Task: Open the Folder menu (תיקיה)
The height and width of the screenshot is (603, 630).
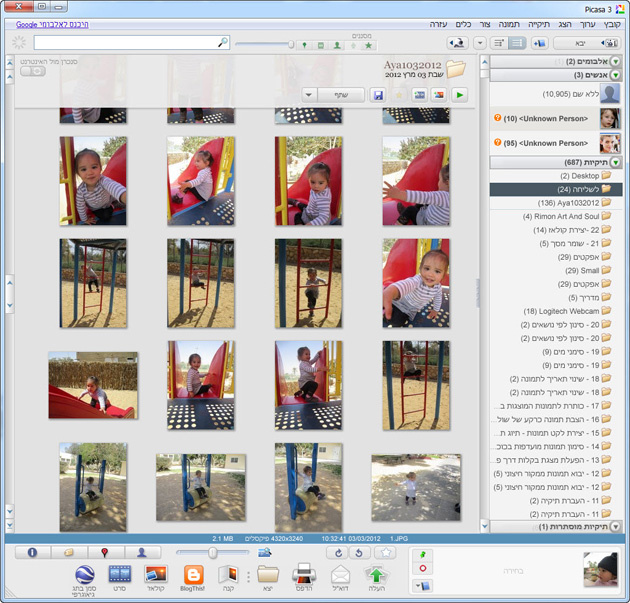Action: 538,25
